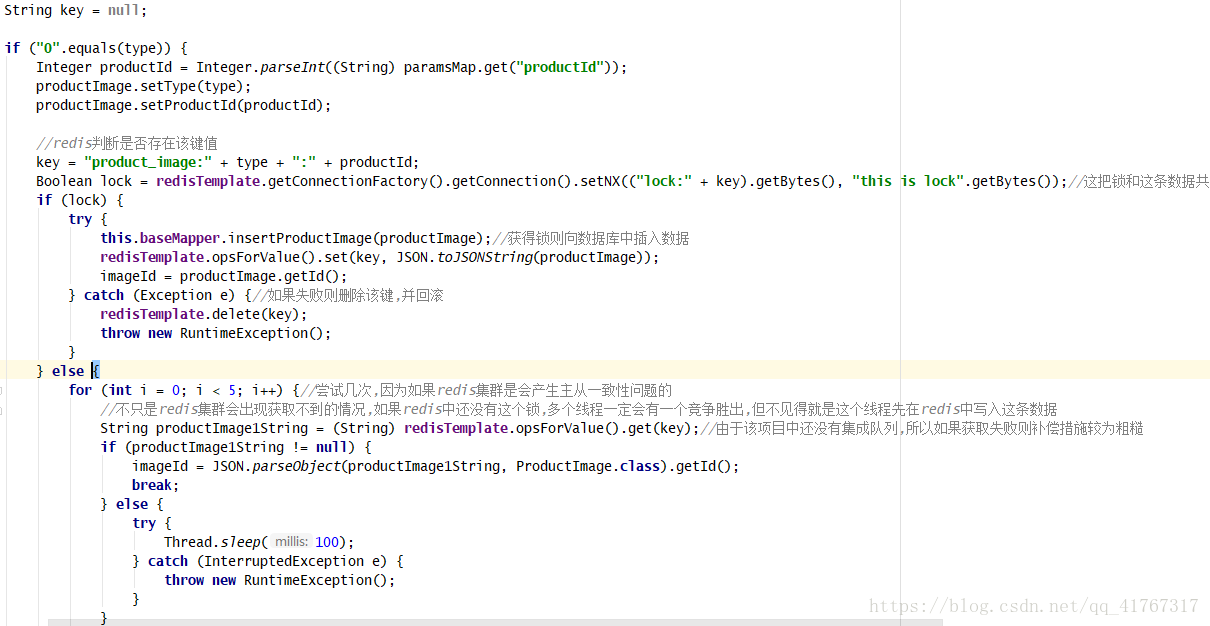The width and height of the screenshot is (1210, 626).
Task: Click the 'break;' statement
Action: (156, 485)
